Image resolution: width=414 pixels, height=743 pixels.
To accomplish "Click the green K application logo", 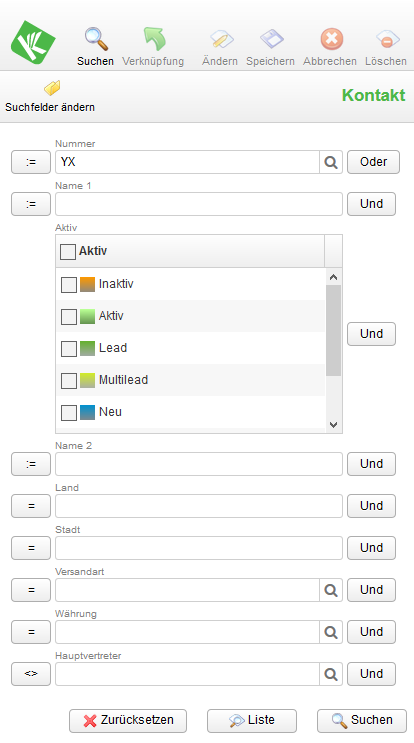I will (33, 43).
